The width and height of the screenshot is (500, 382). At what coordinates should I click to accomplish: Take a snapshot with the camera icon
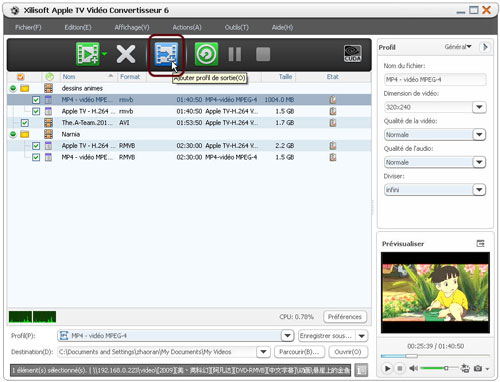click(478, 368)
